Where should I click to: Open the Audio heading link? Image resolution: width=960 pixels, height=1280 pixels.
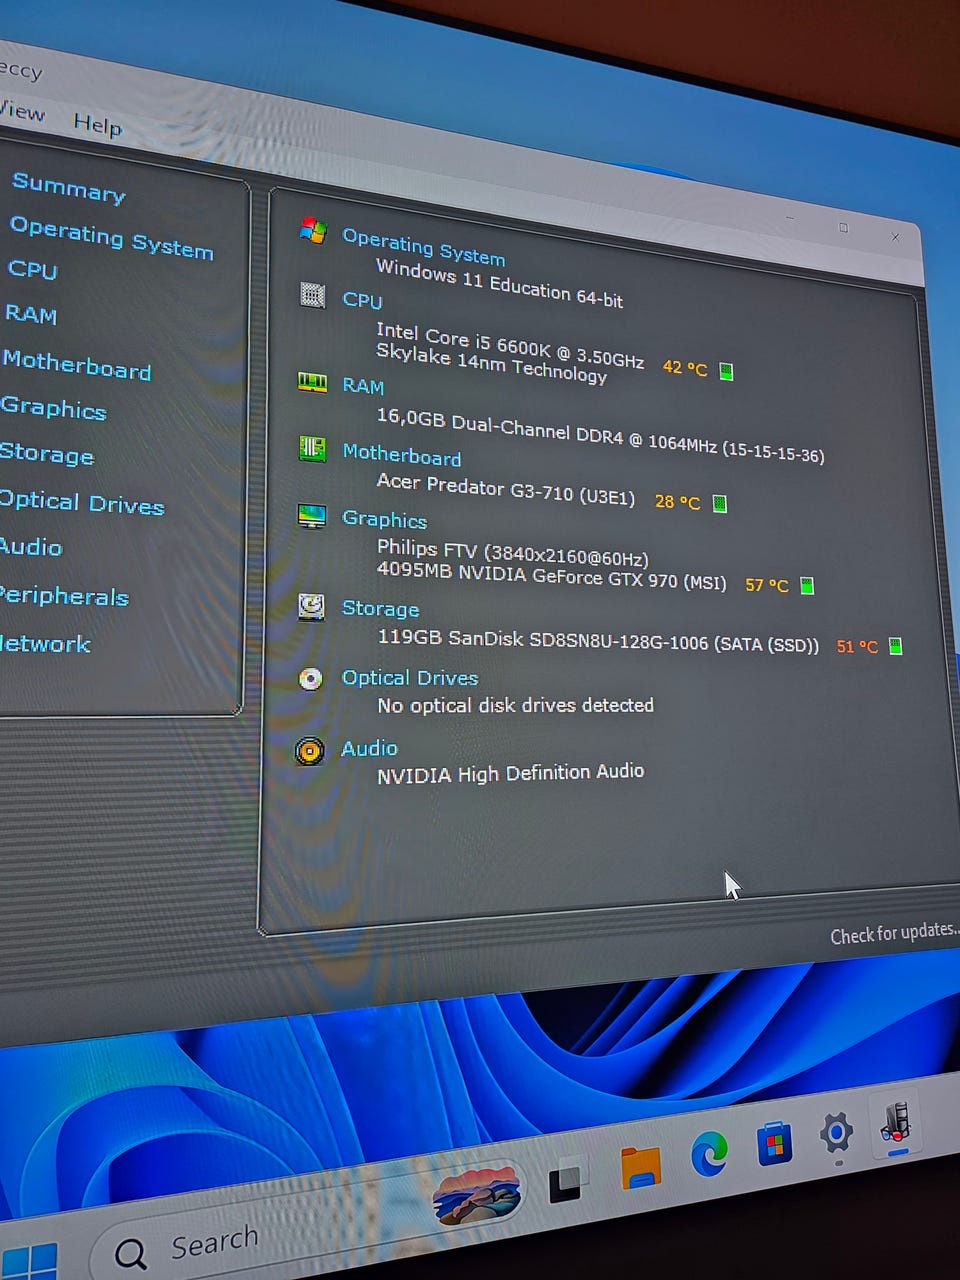point(369,748)
